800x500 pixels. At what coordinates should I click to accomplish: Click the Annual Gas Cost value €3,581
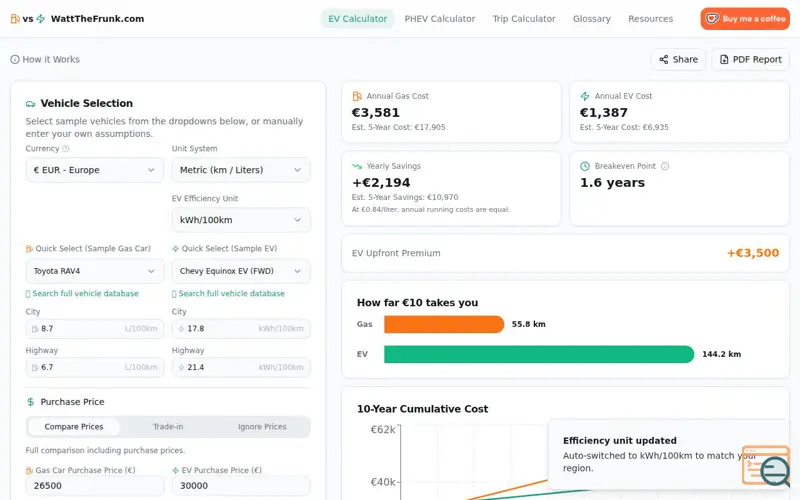(376, 112)
